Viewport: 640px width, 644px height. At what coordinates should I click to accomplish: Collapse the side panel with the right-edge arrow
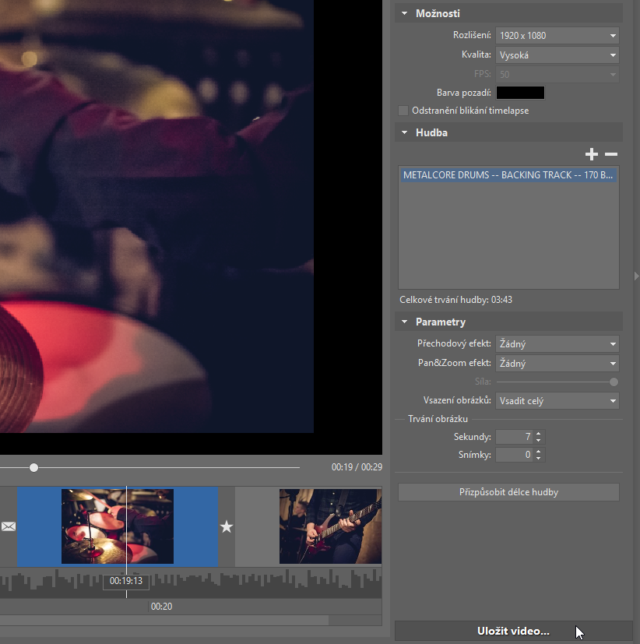click(636, 276)
